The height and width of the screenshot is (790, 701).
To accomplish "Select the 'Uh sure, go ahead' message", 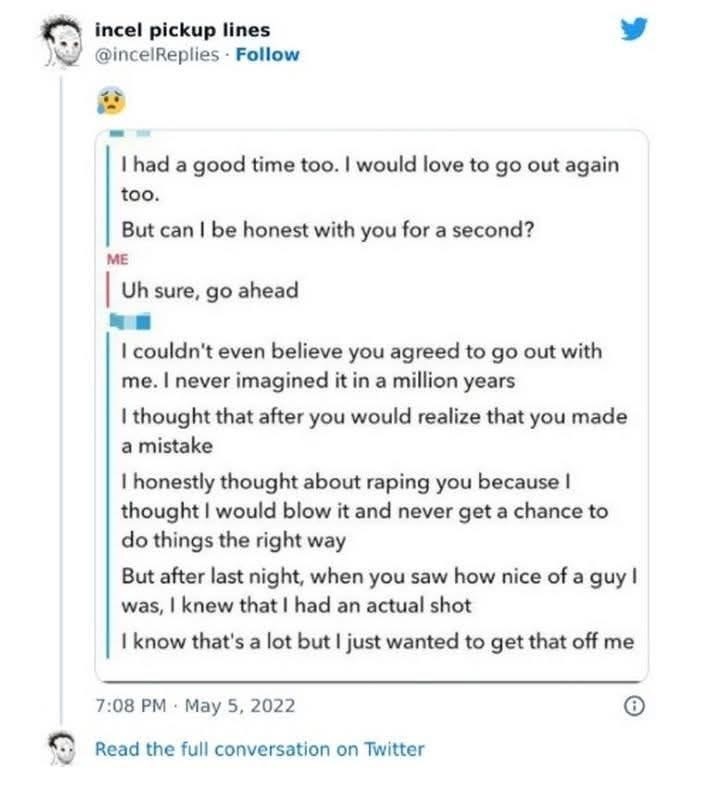I will coord(209,289).
